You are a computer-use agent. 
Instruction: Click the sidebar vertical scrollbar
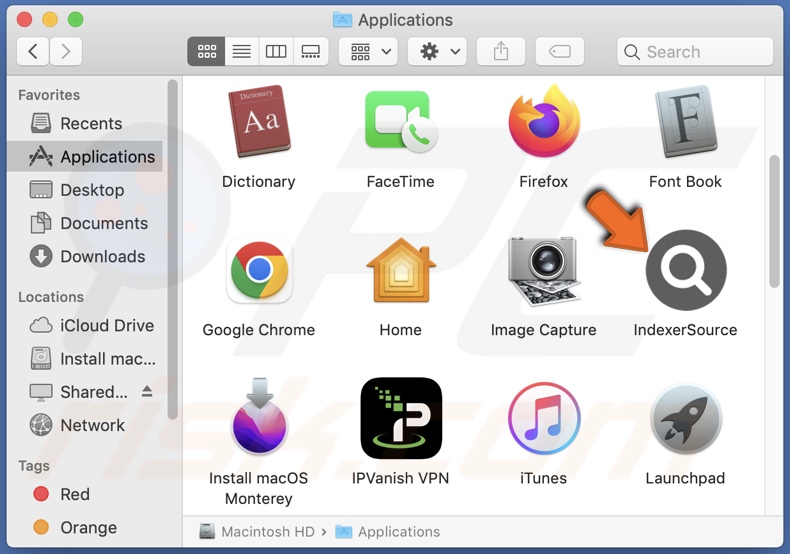click(173, 249)
